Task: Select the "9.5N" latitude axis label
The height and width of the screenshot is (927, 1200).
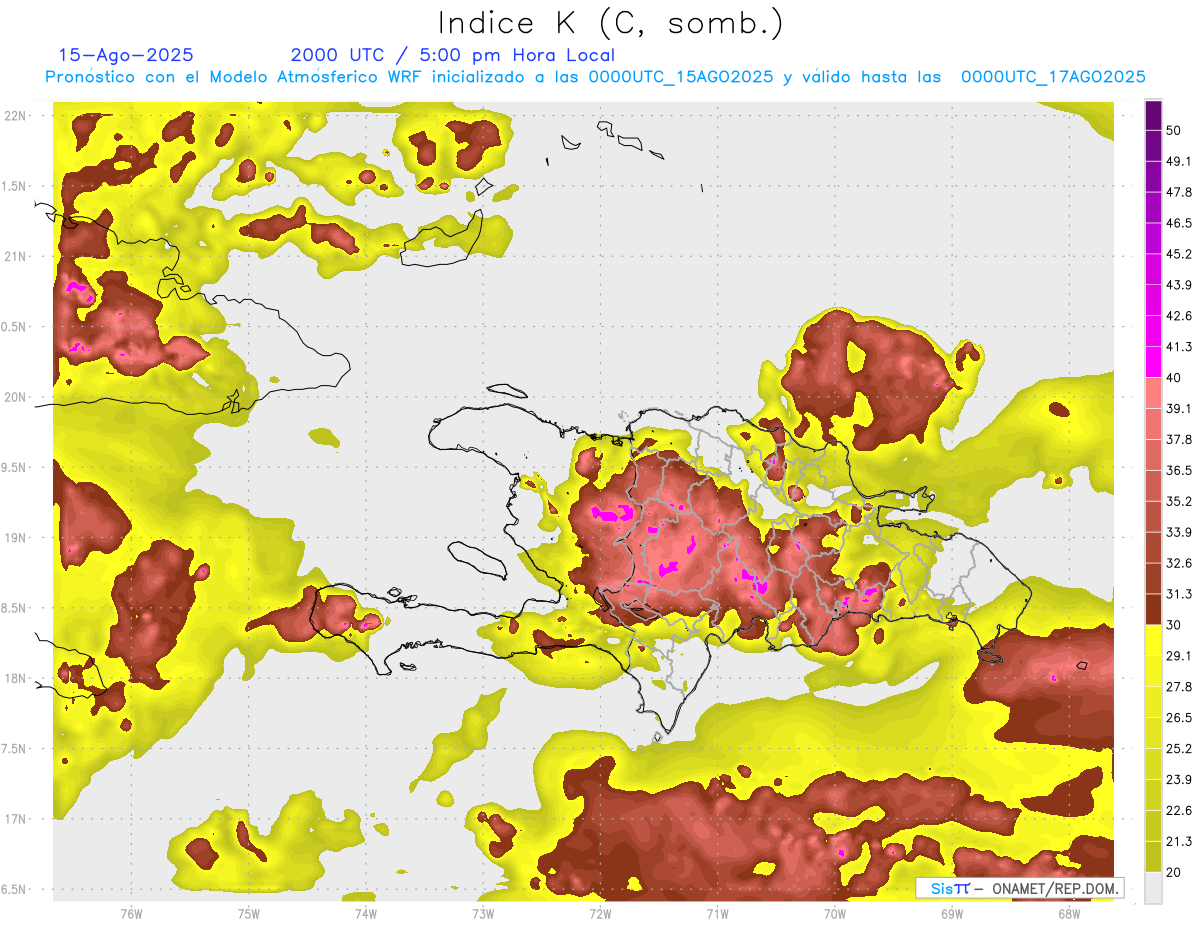Action: (x=15, y=467)
